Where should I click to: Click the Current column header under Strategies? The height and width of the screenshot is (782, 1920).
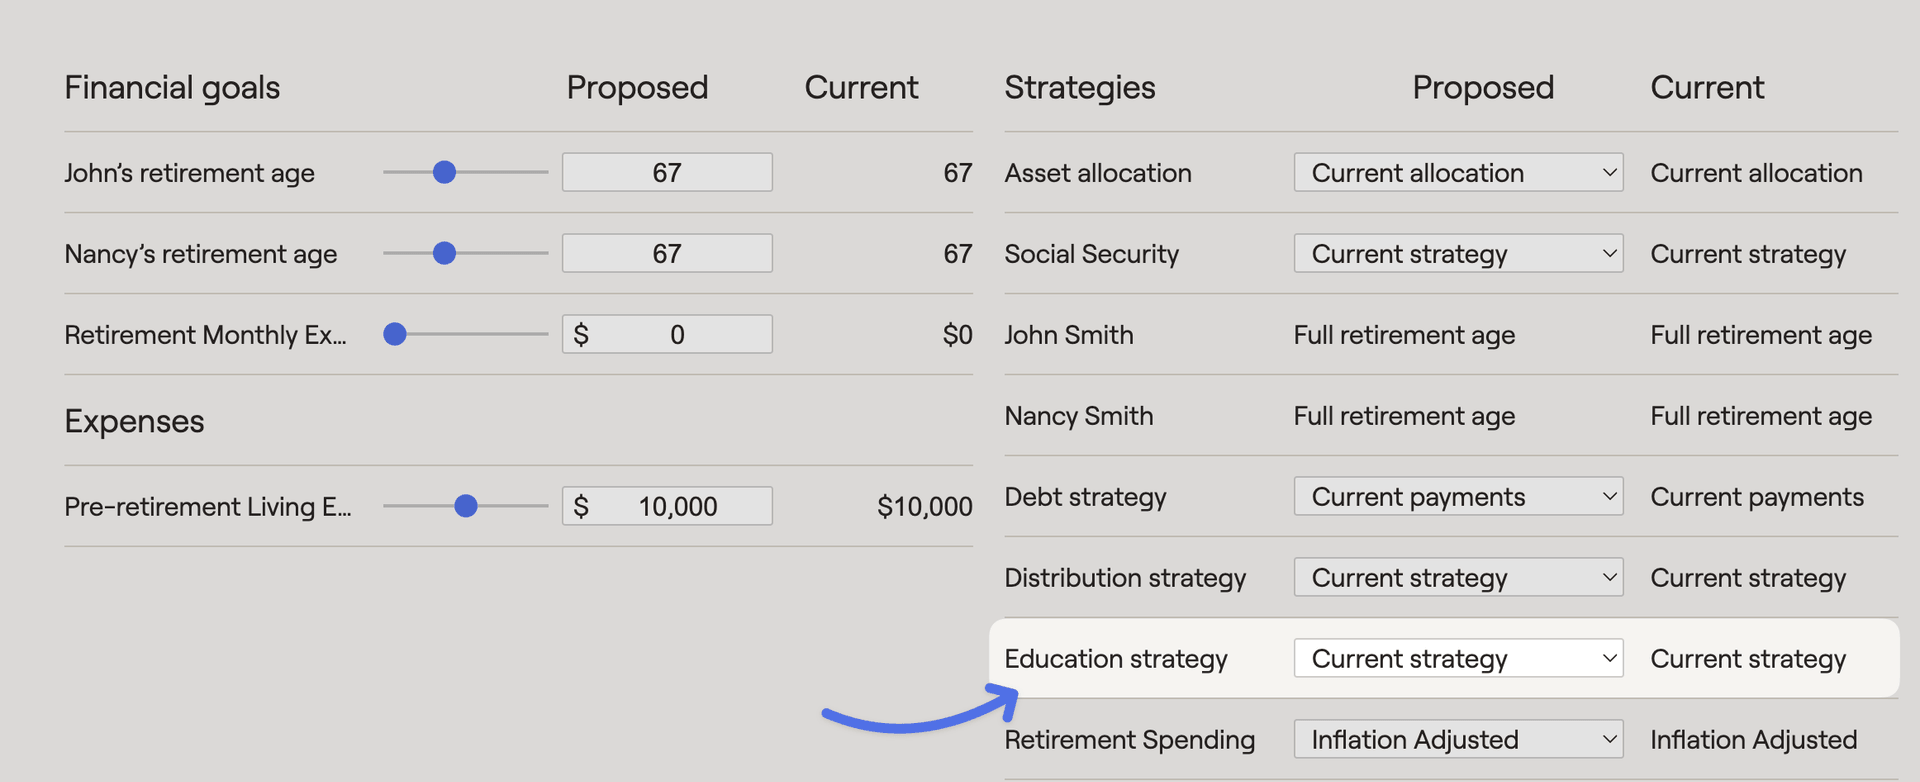pos(1706,87)
